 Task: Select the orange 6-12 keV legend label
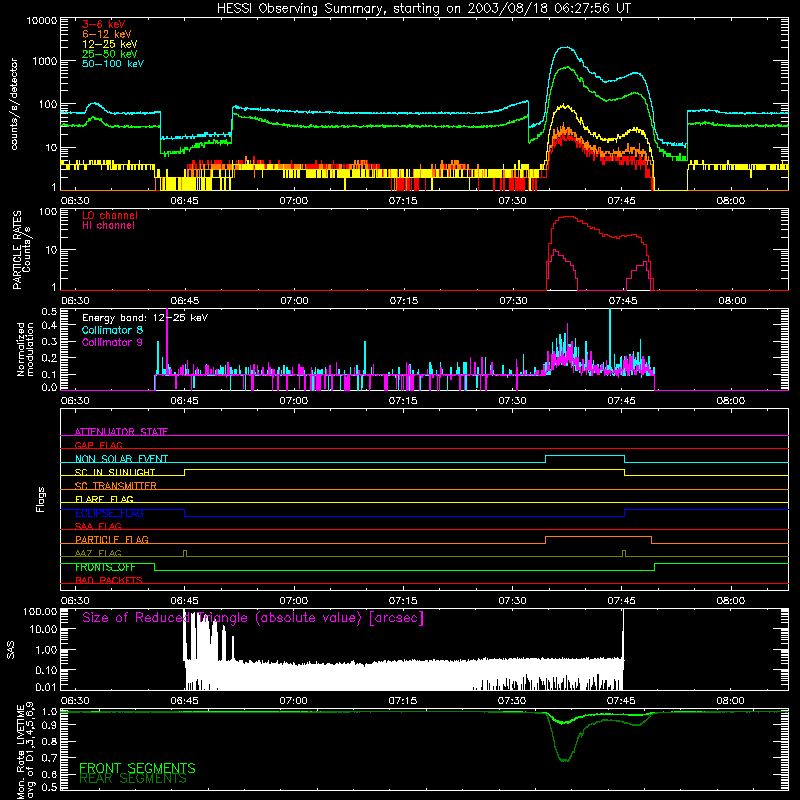[107, 34]
